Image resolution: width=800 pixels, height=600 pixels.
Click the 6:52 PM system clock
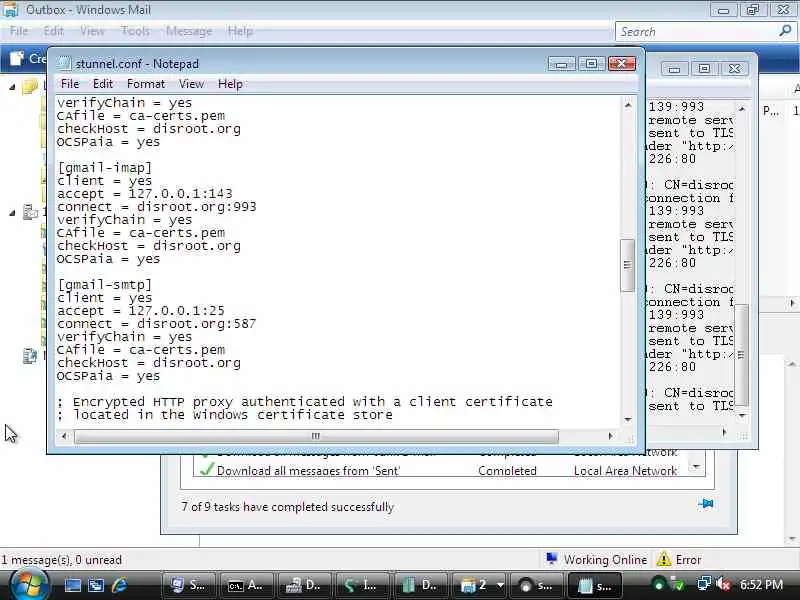[762, 585]
